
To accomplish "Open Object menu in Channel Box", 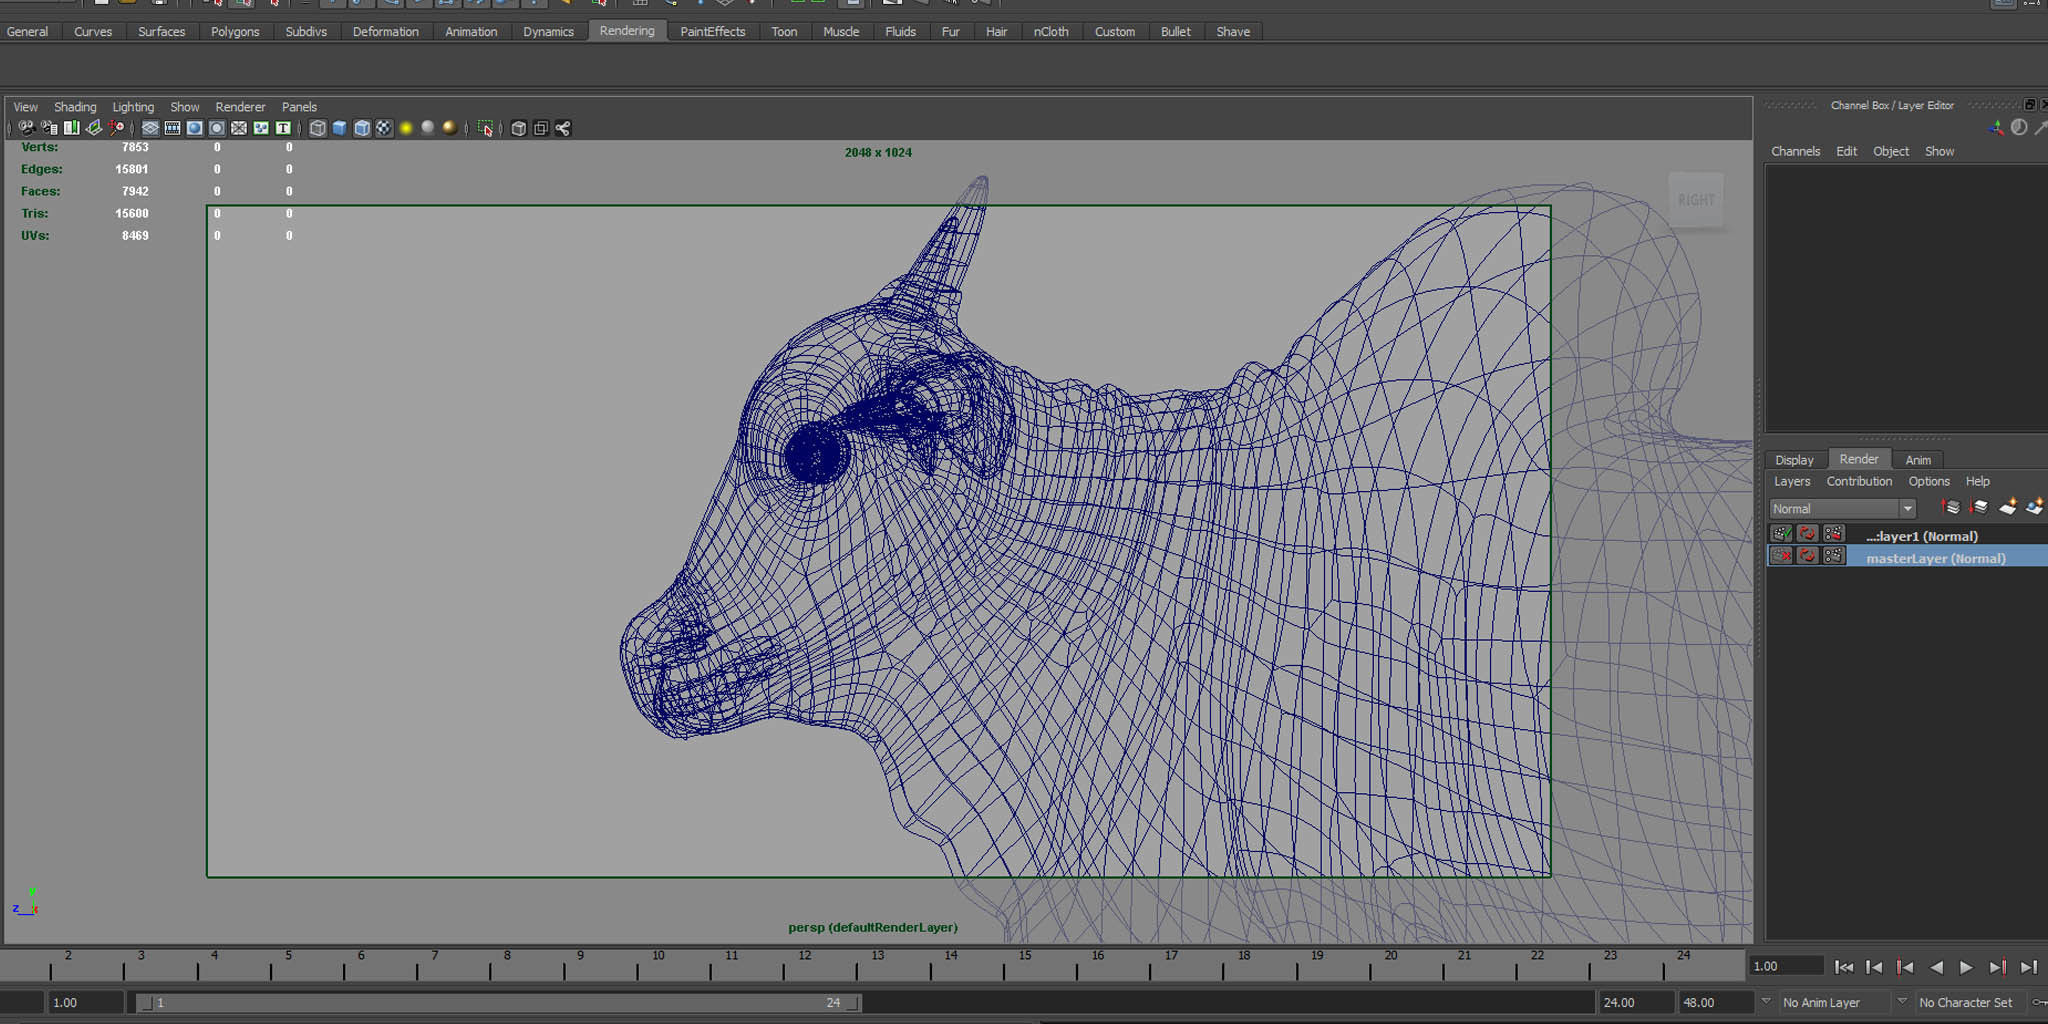I will 1891,151.
